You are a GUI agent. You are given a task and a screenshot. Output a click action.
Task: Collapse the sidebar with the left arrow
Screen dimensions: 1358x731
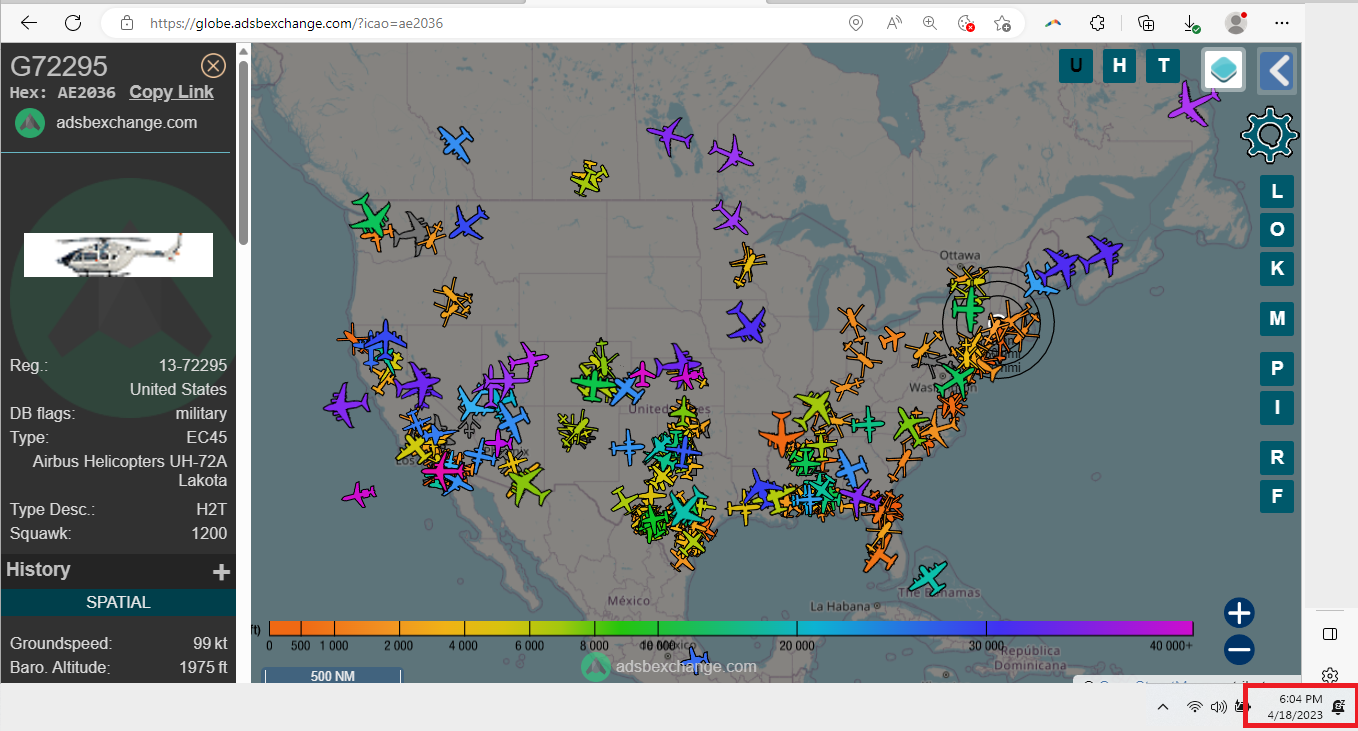tap(1277, 70)
